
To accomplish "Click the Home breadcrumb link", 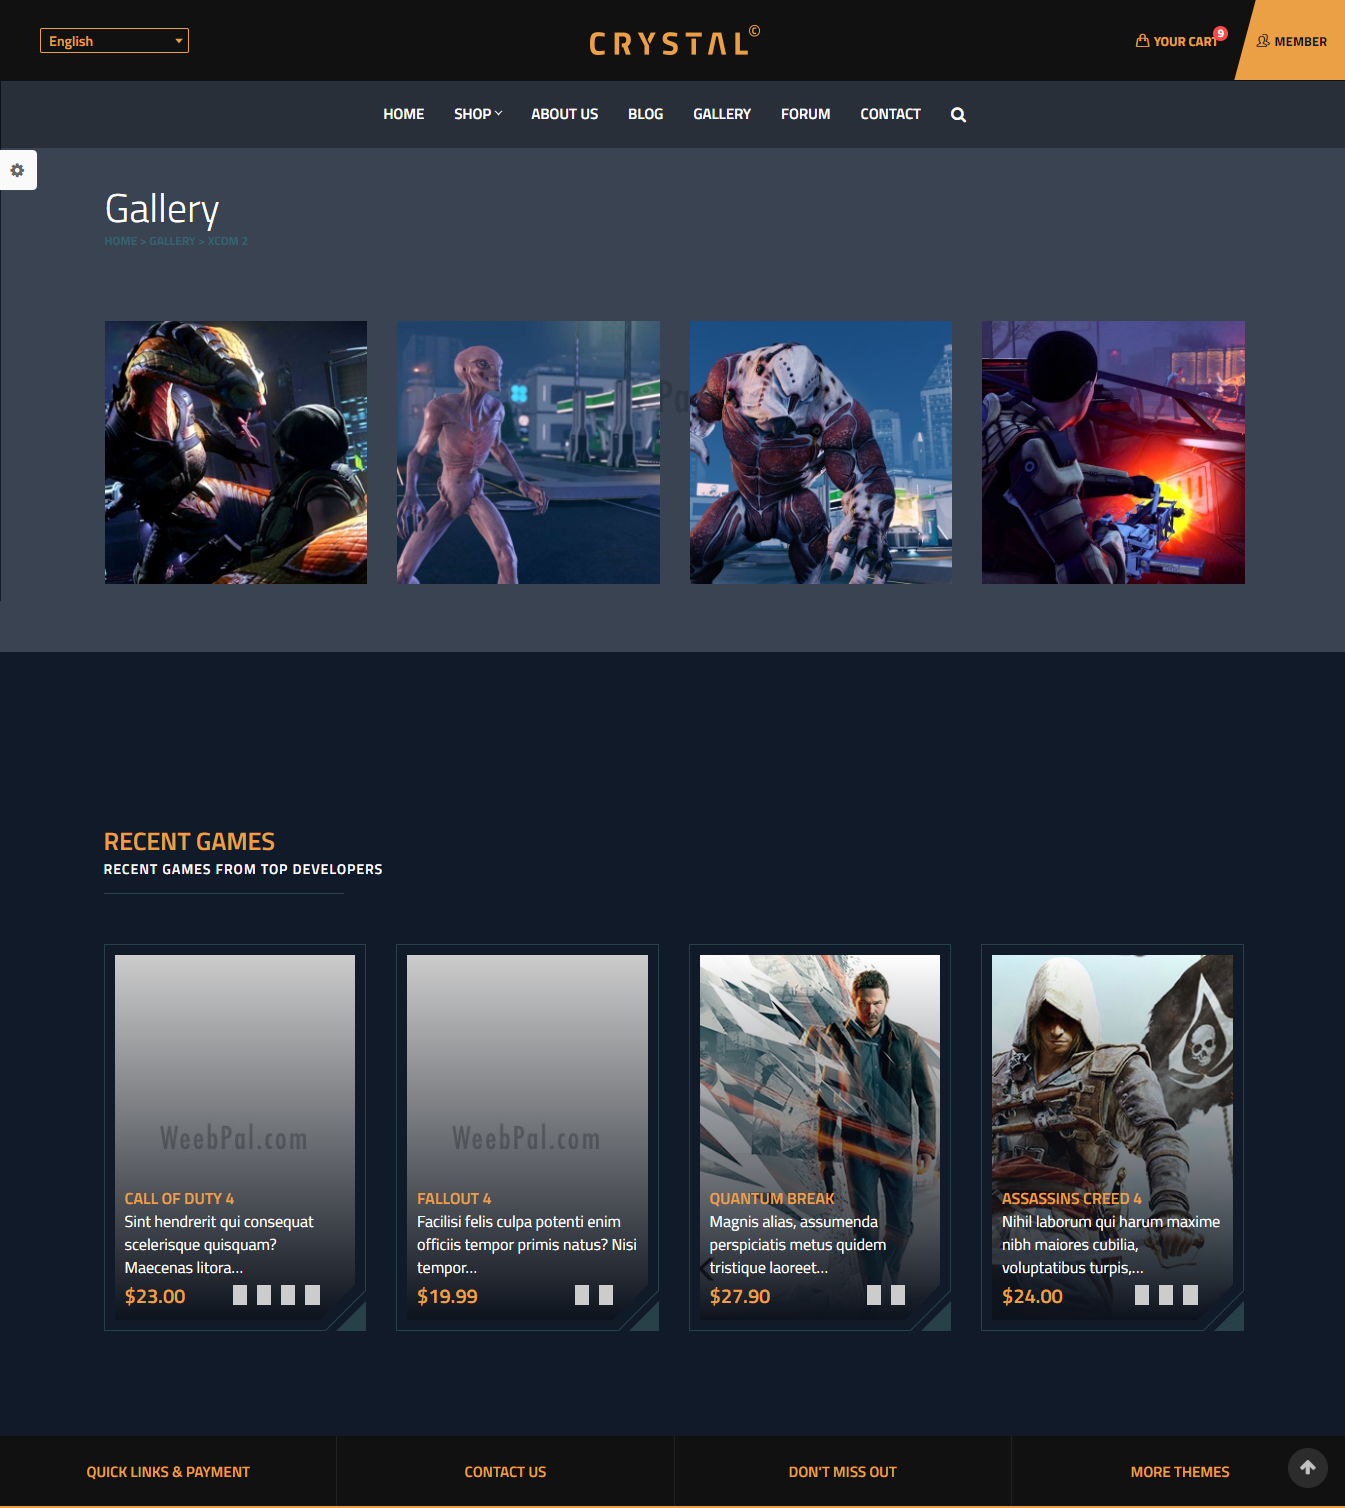I will point(121,241).
